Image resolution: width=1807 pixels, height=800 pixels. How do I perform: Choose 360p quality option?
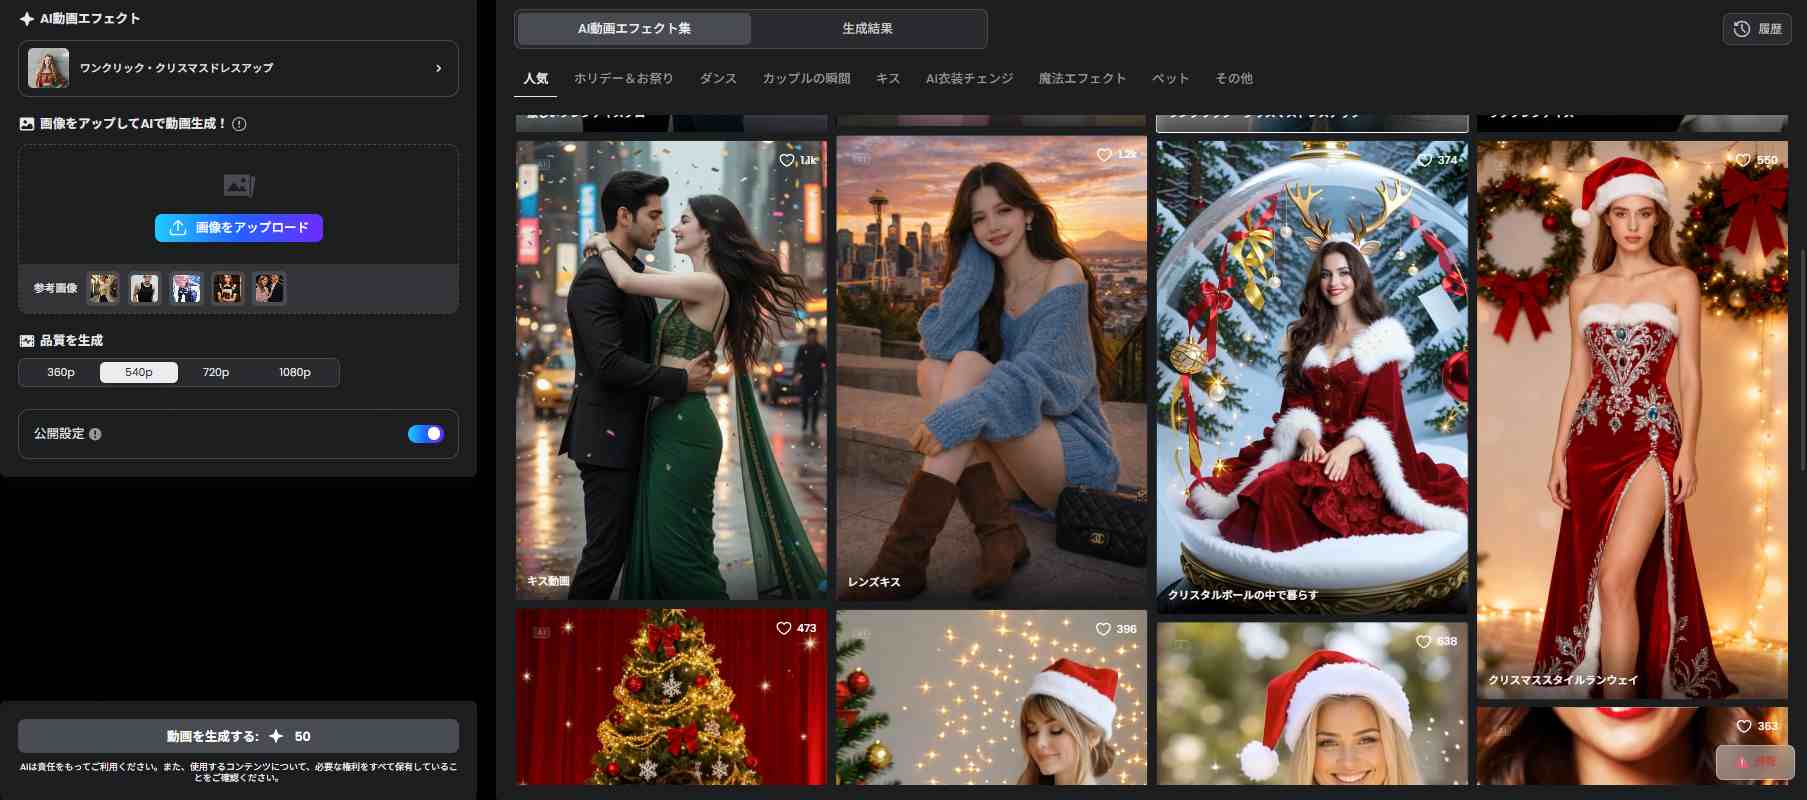(x=61, y=373)
